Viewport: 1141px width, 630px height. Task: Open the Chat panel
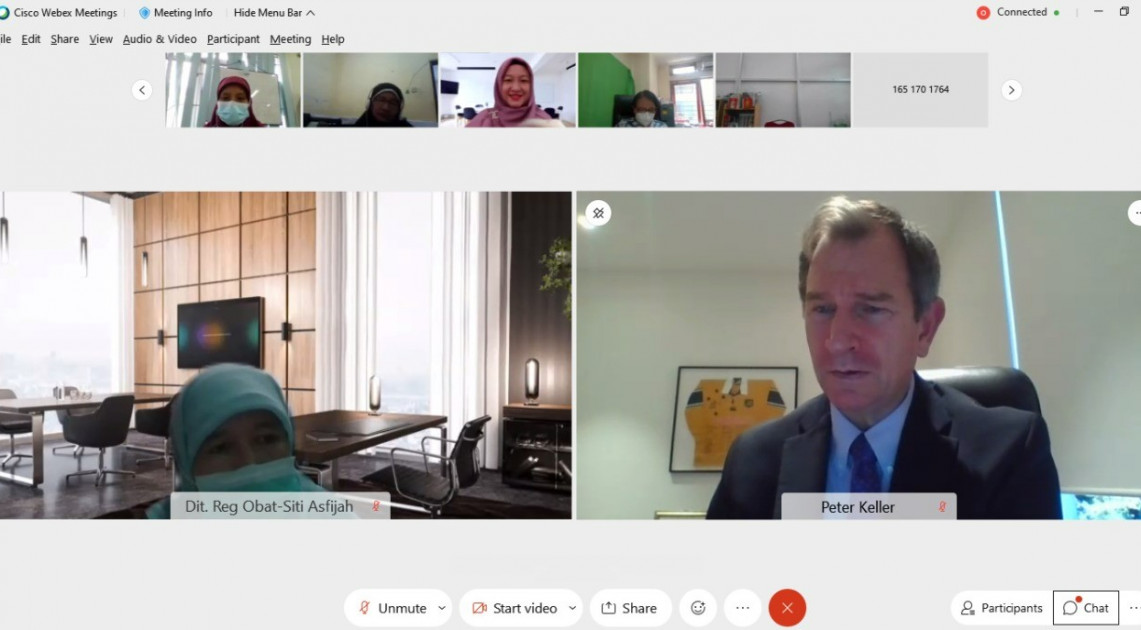point(1086,608)
